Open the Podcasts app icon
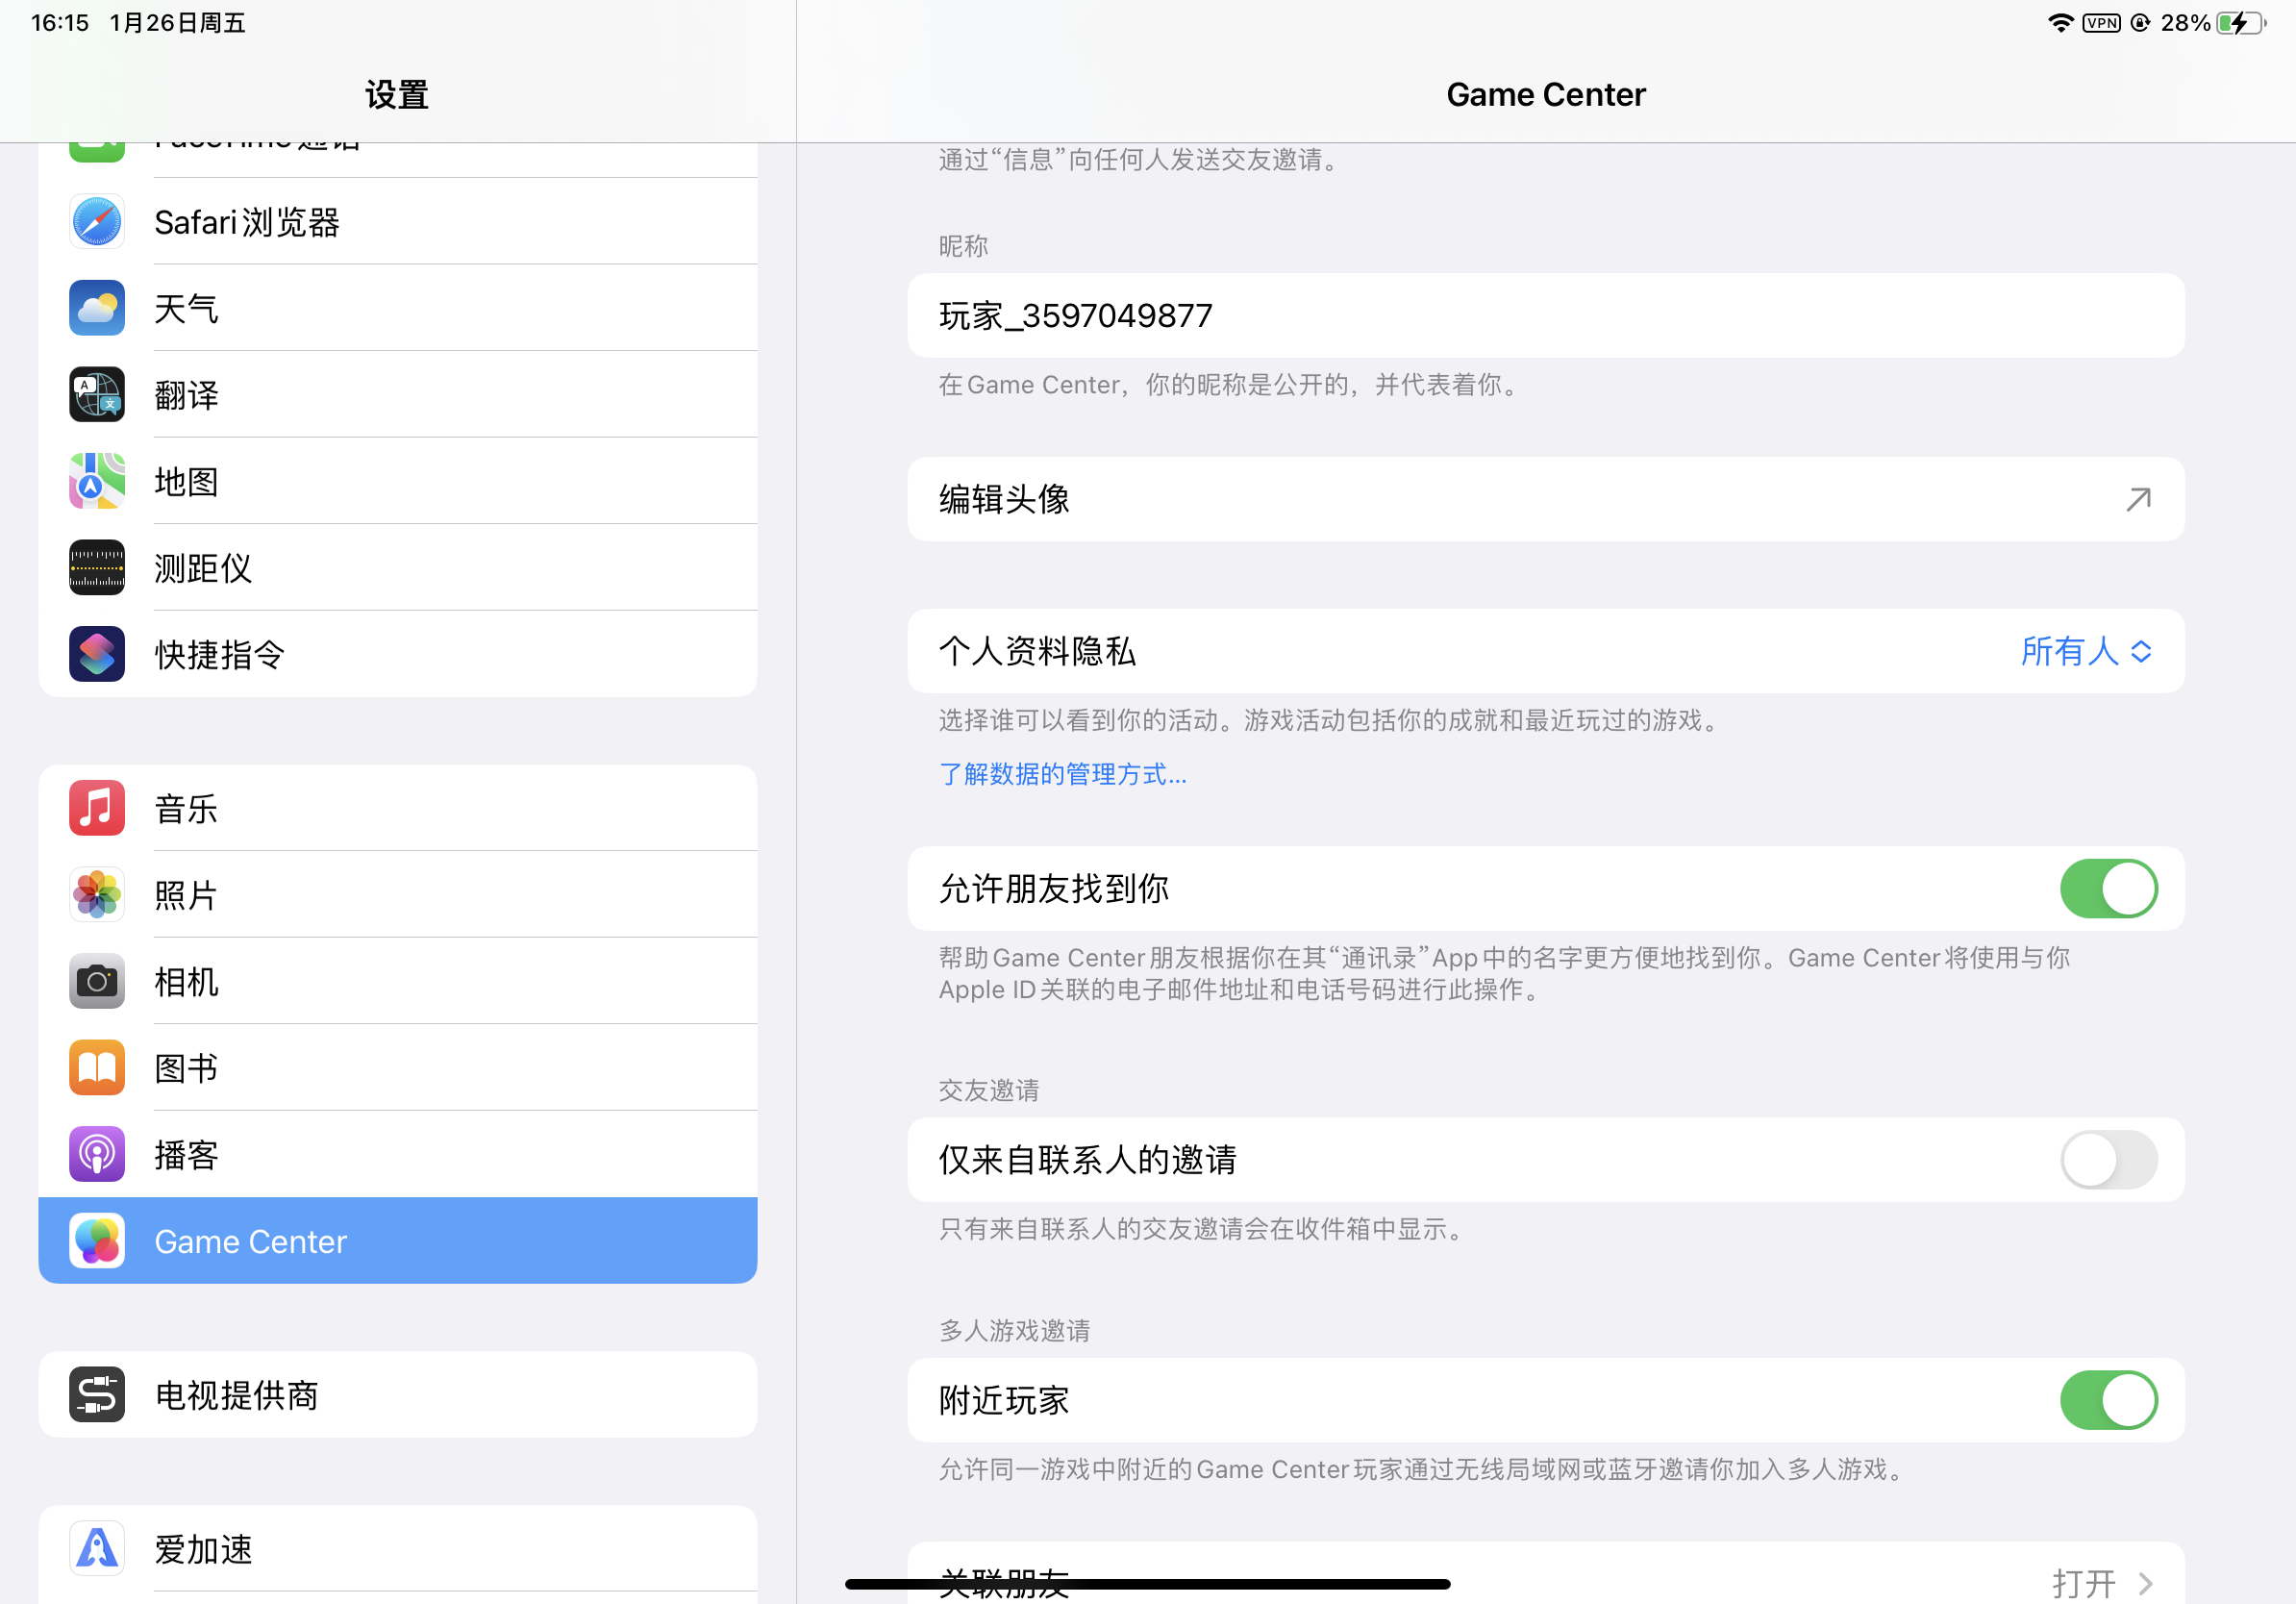The width and height of the screenshot is (2296, 1604). click(x=97, y=1154)
